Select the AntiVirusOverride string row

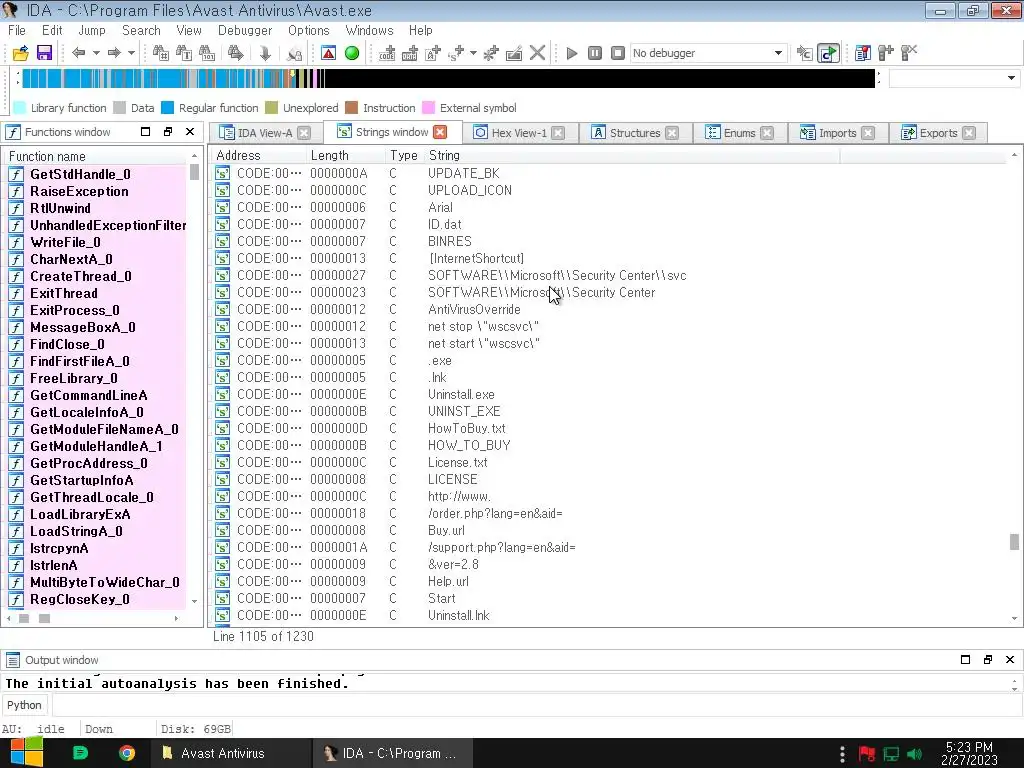(609, 310)
